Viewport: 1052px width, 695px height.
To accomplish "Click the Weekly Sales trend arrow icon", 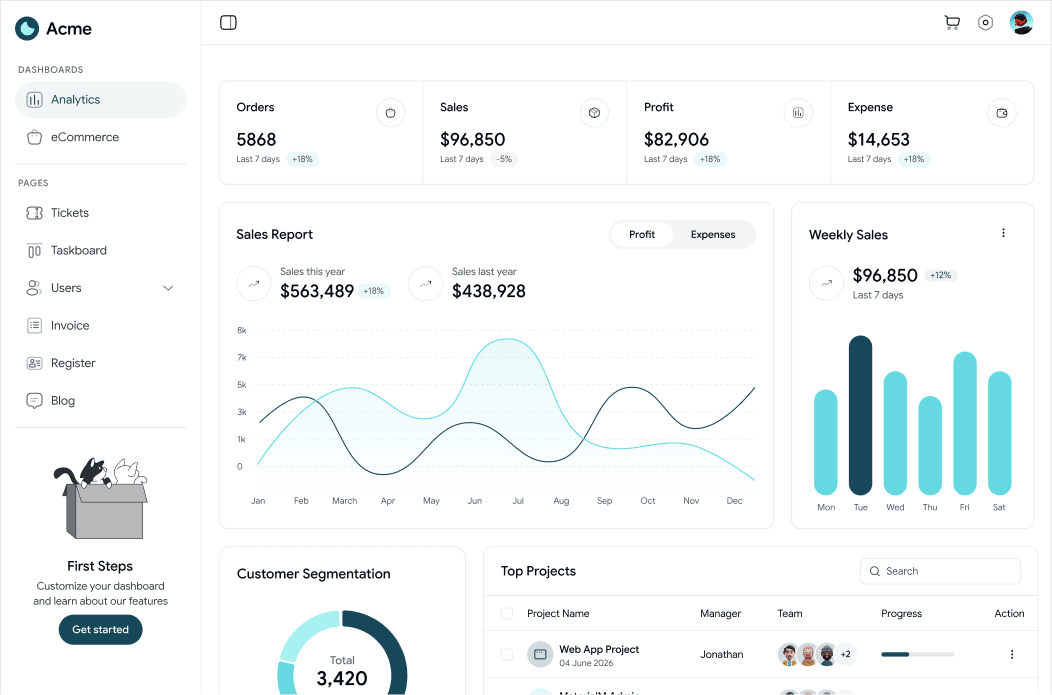I will 827,283.
